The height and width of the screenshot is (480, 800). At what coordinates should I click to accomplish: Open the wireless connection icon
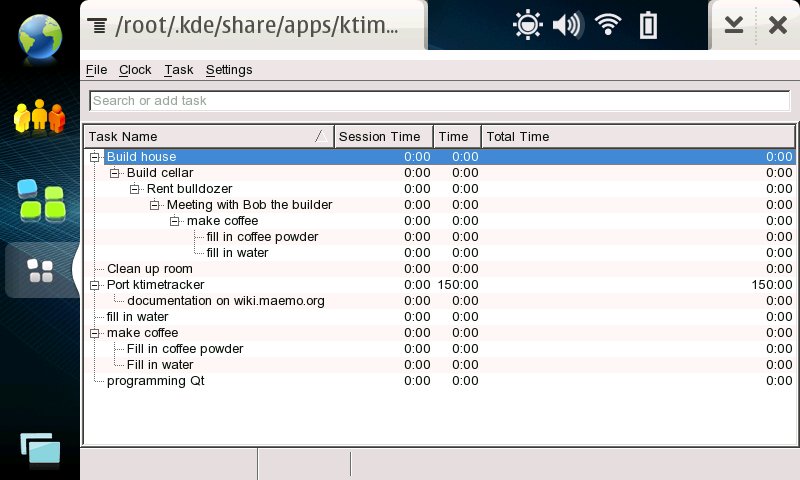tap(608, 25)
